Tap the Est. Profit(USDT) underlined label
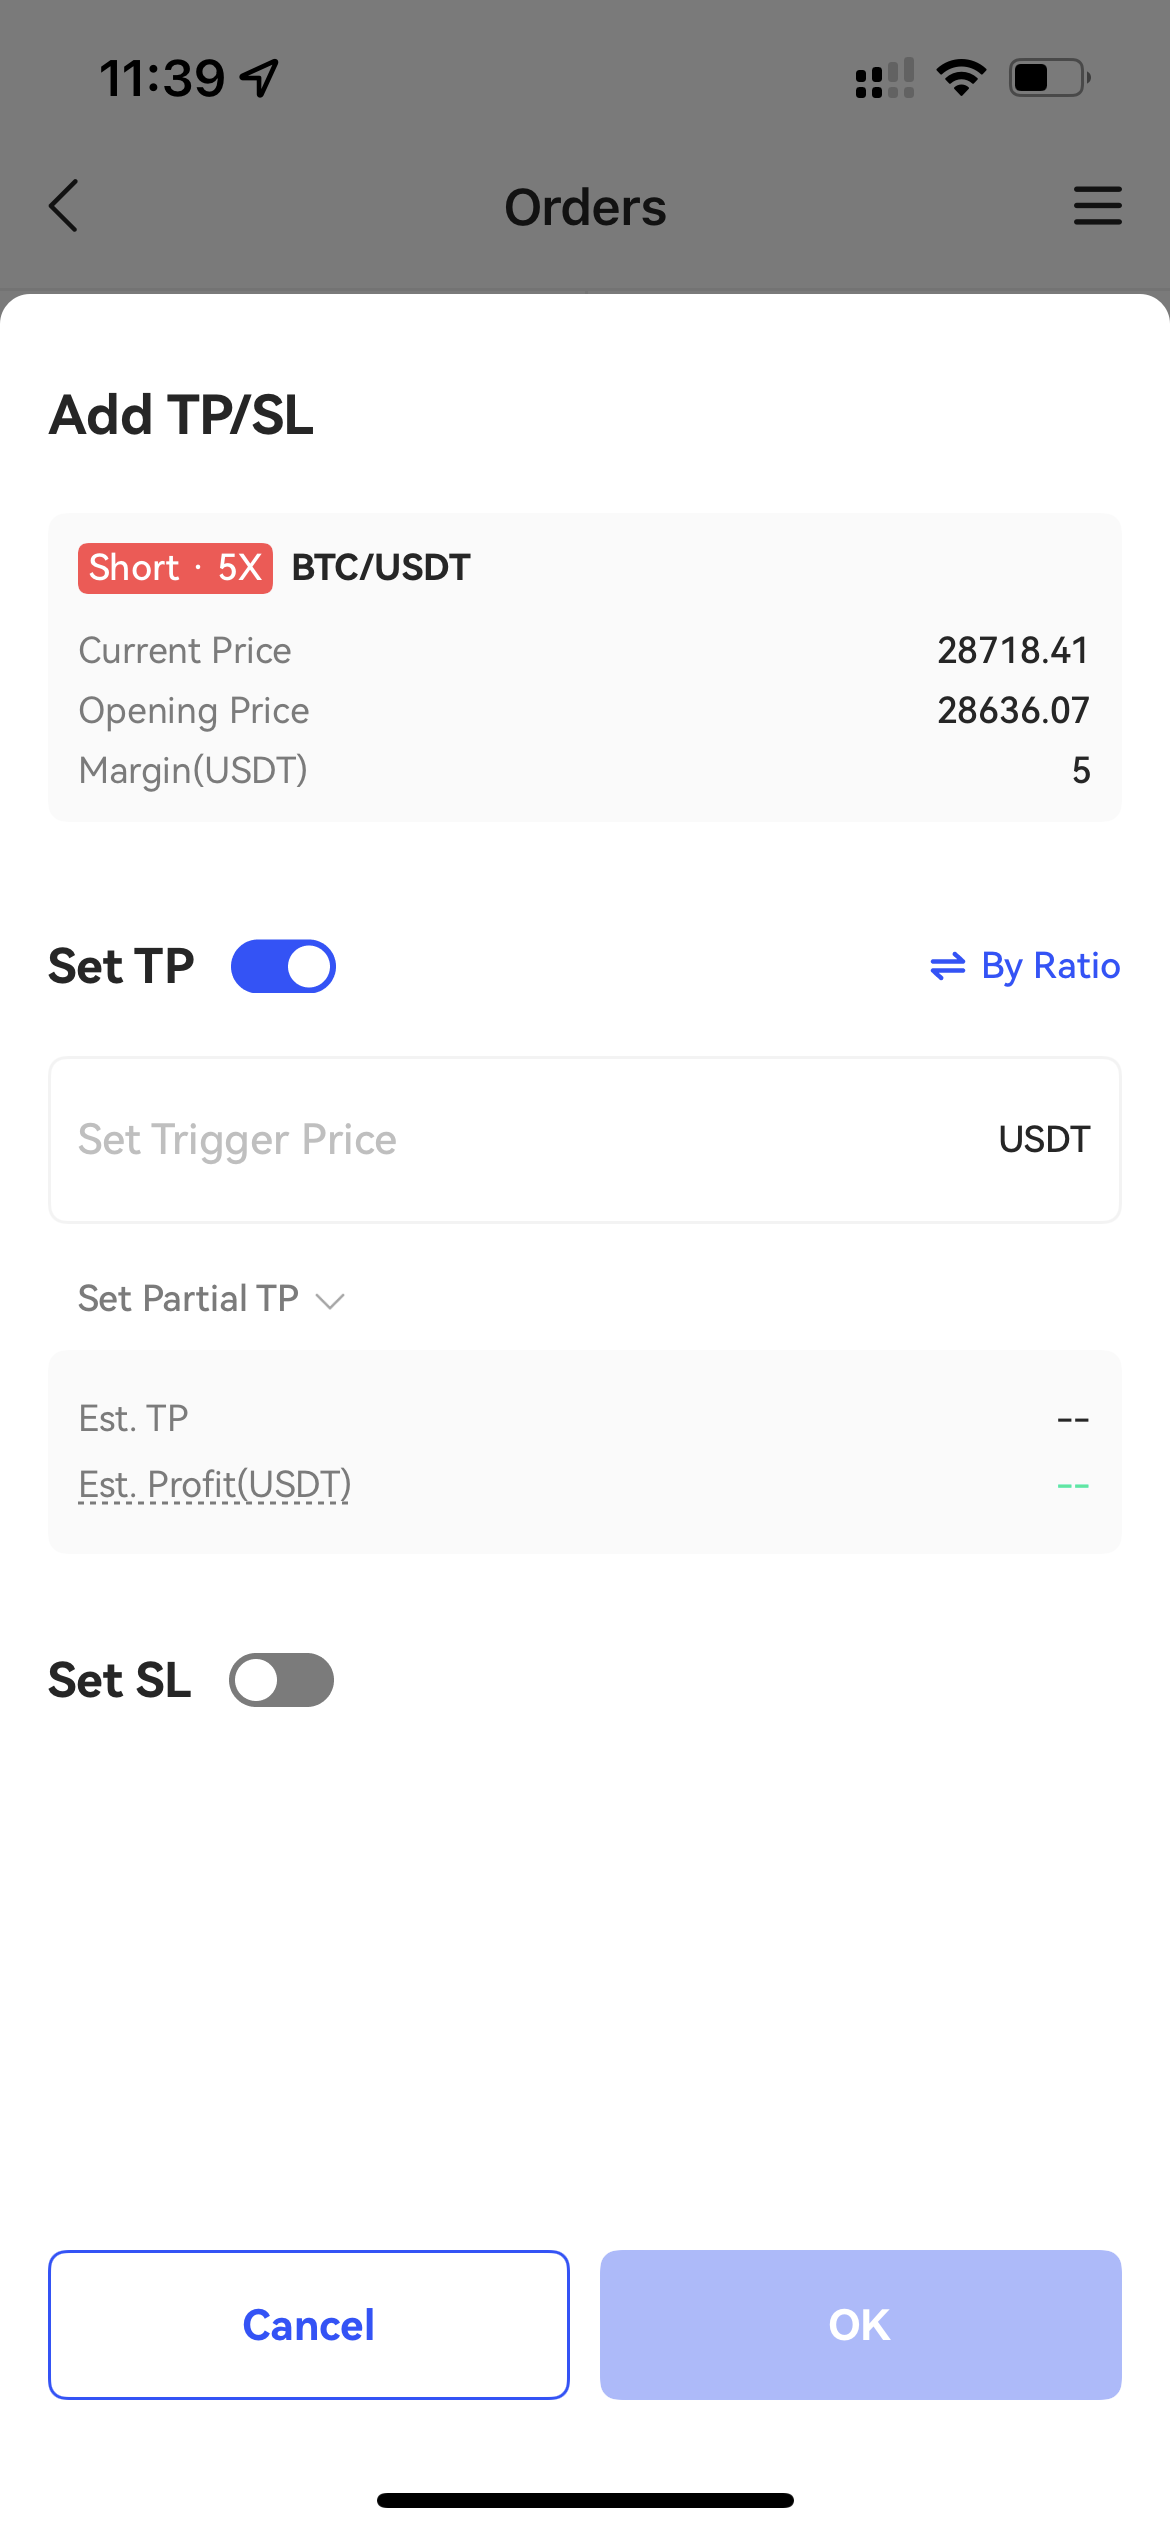 tap(215, 1485)
